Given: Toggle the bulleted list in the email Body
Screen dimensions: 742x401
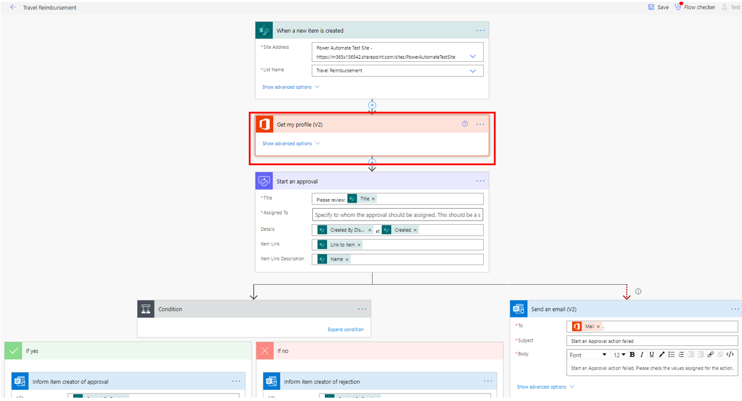Looking at the screenshot, I should (x=671, y=355).
